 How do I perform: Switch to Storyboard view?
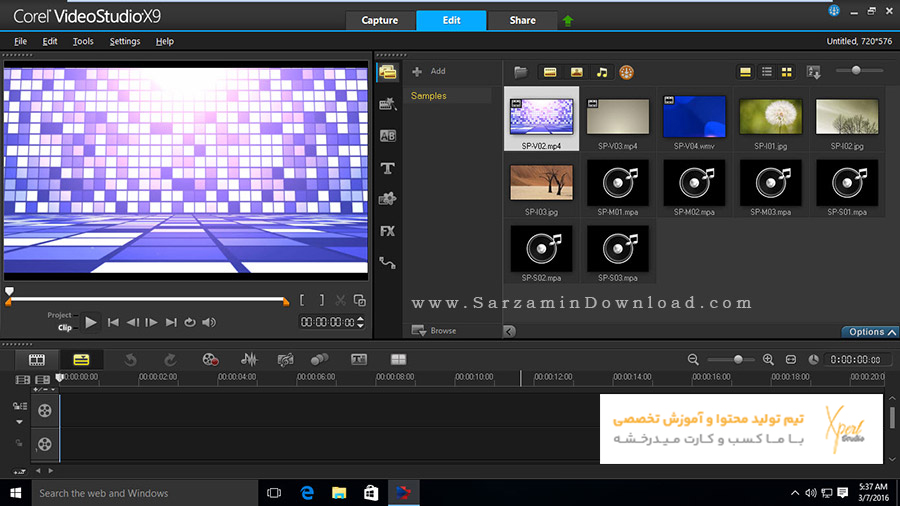tap(37, 360)
